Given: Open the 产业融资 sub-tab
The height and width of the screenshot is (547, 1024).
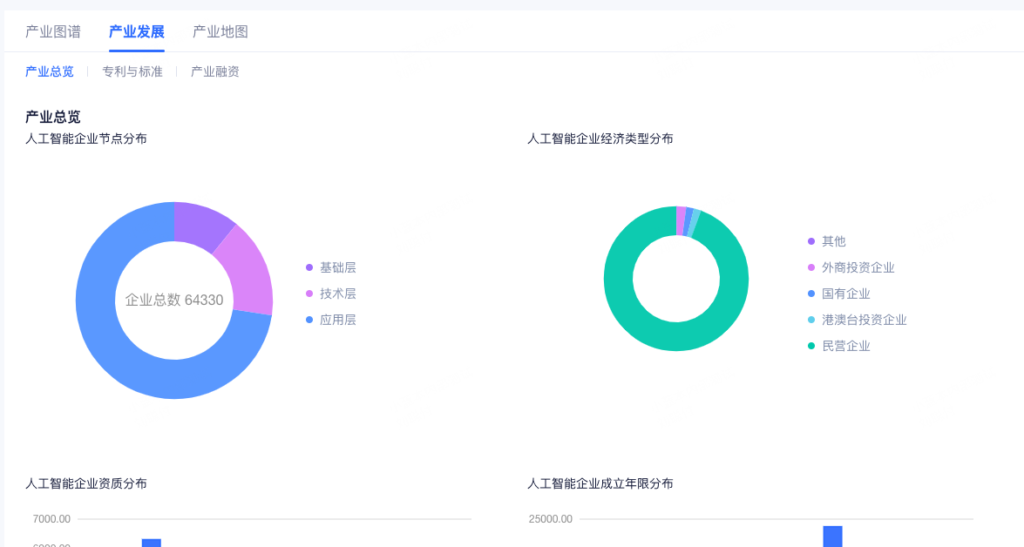Looking at the screenshot, I should [x=215, y=72].
